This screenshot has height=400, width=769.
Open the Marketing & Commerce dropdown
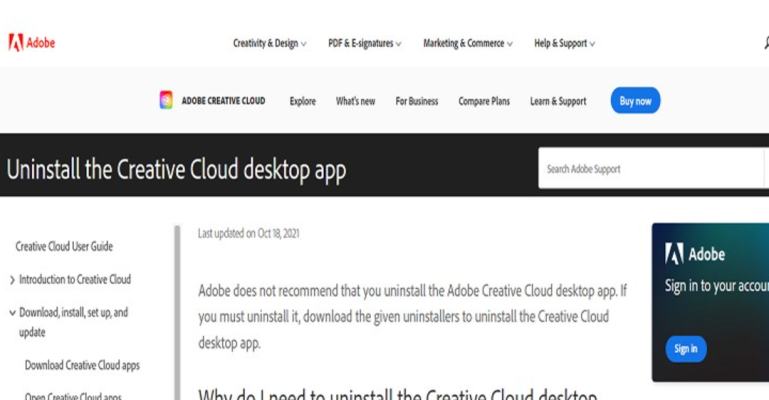467,44
